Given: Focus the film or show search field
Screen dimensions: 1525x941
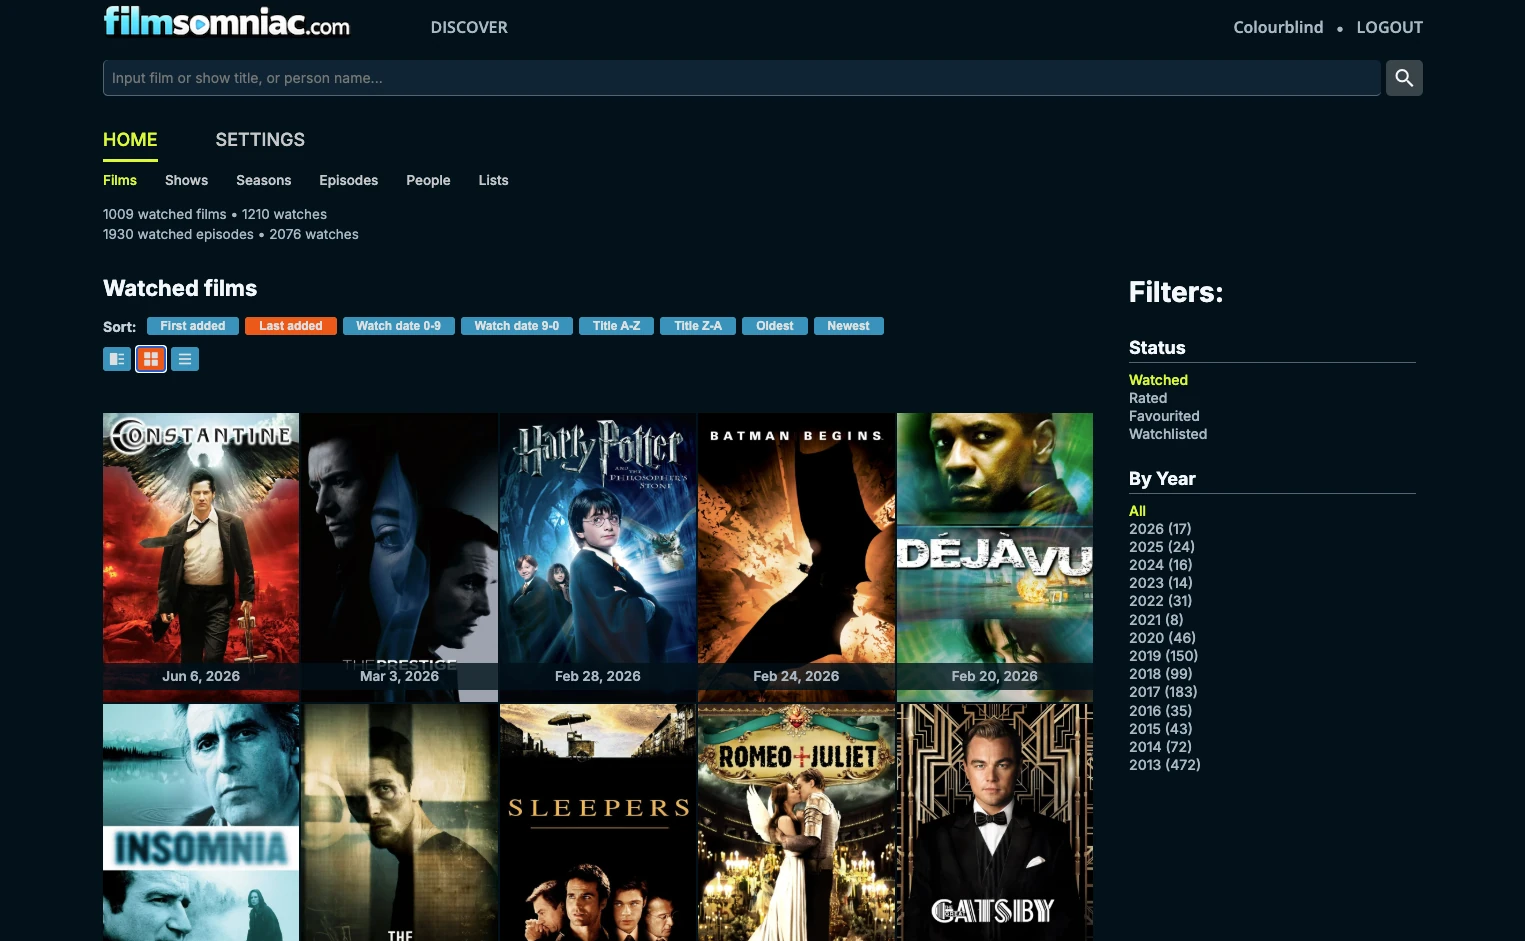Looking at the screenshot, I should [742, 78].
